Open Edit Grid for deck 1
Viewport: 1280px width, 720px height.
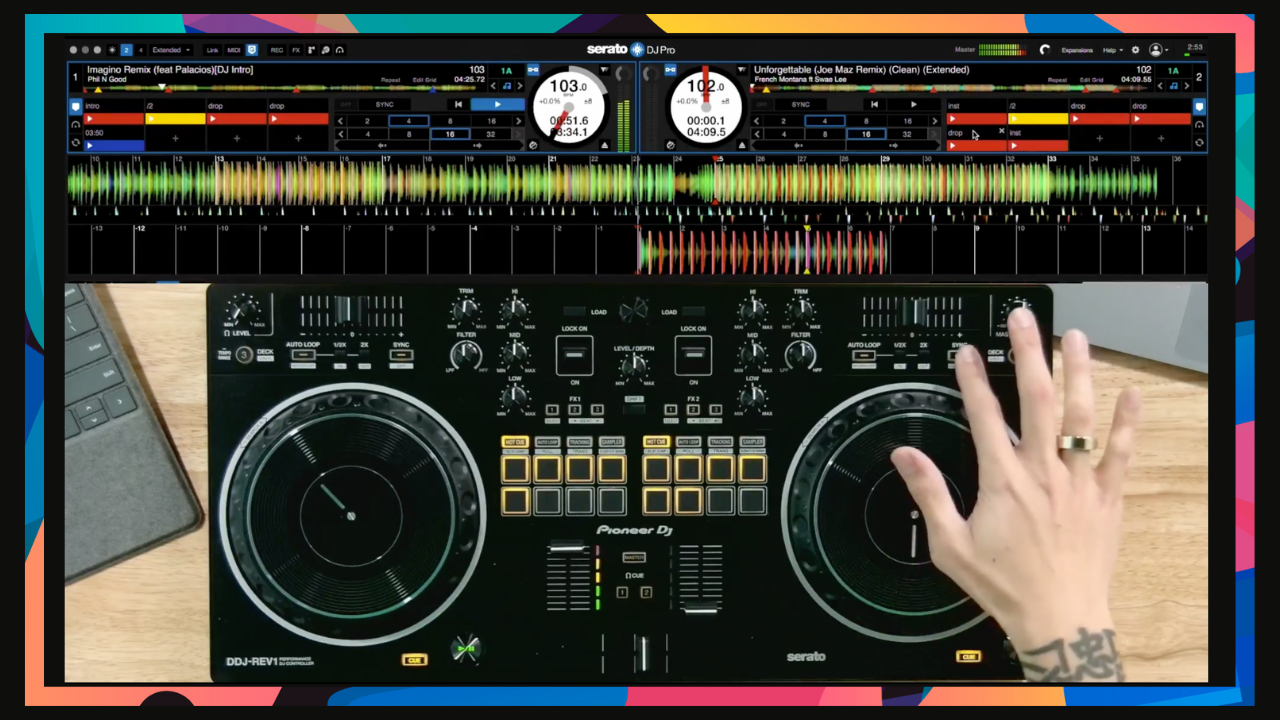pyautogui.click(x=424, y=80)
